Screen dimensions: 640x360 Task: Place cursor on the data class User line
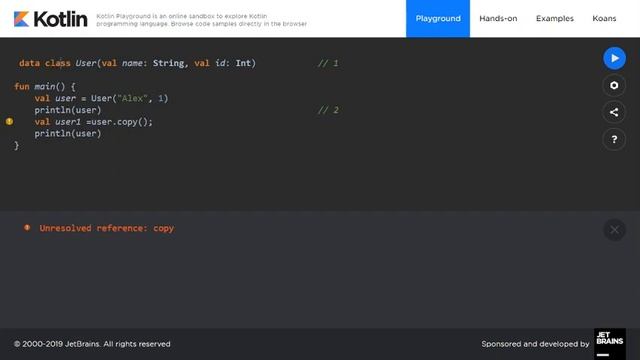coord(137,63)
